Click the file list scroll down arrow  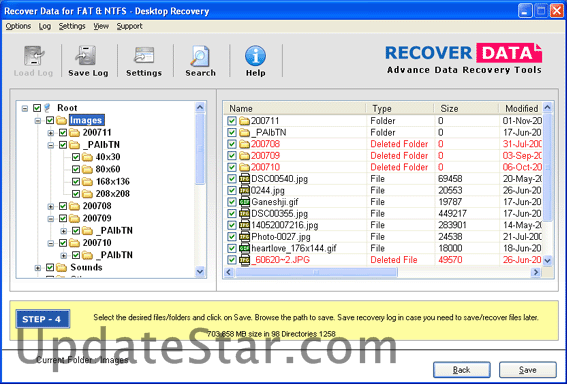548,261
